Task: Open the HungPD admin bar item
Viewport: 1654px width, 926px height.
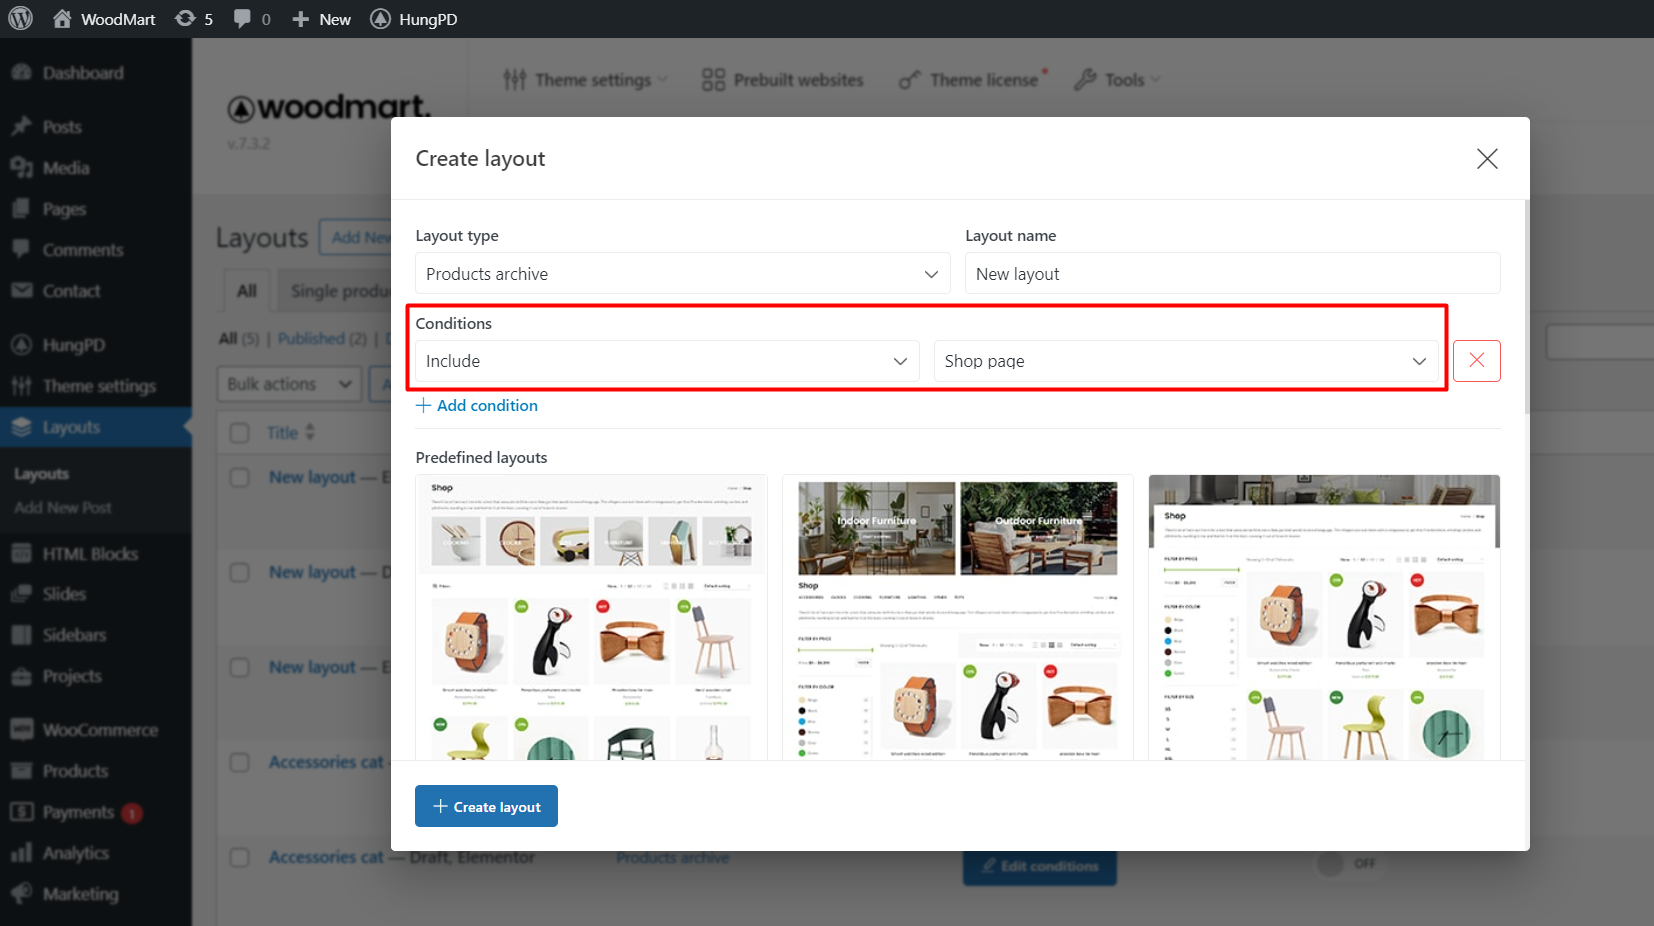Action: pos(413,19)
